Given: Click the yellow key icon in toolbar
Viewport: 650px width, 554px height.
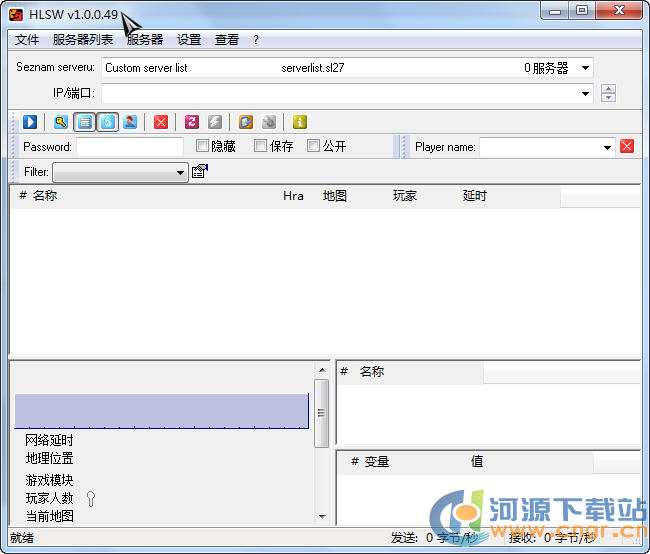Looking at the screenshot, I should [61, 122].
